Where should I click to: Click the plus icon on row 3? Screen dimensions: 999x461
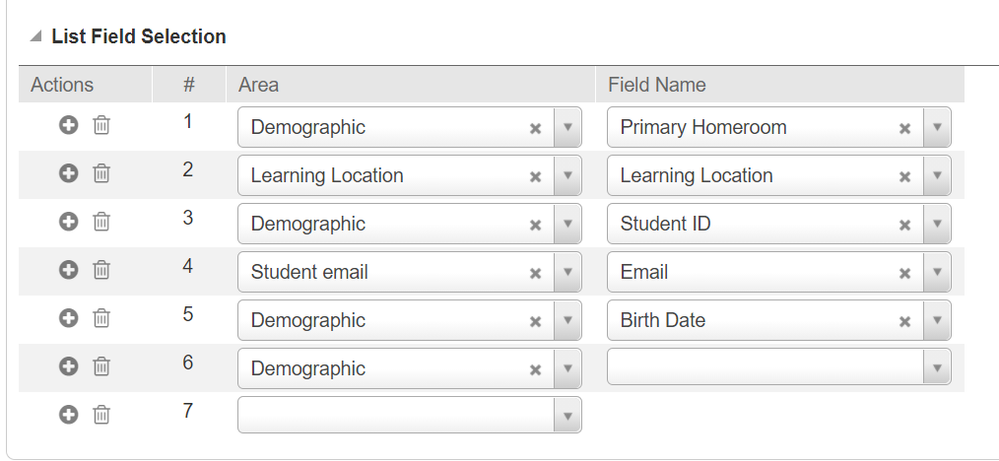point(68,222)
